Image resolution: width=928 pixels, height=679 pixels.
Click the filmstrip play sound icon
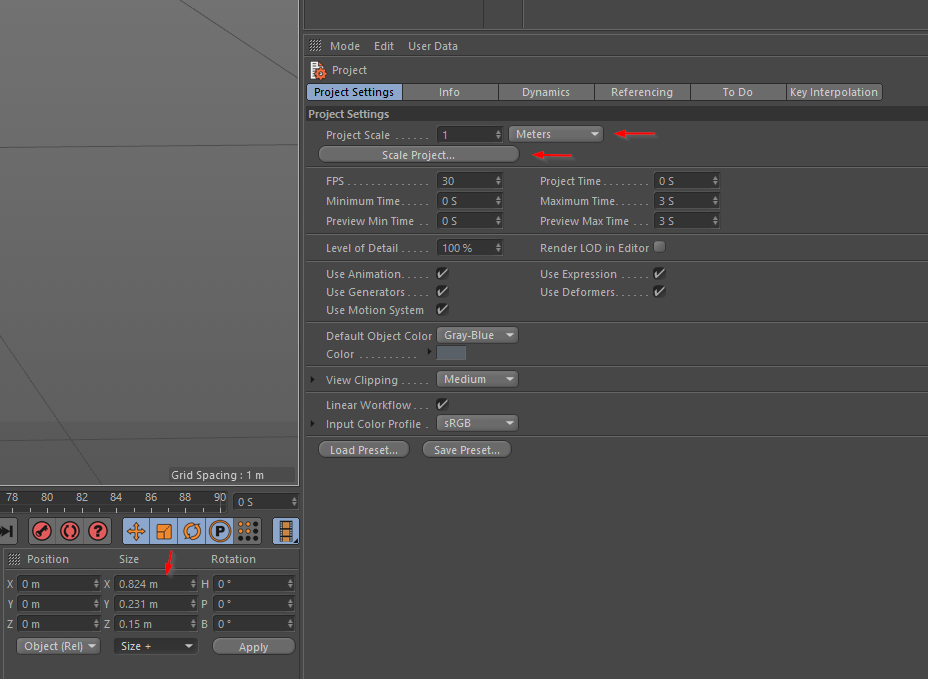pos(287,531)
